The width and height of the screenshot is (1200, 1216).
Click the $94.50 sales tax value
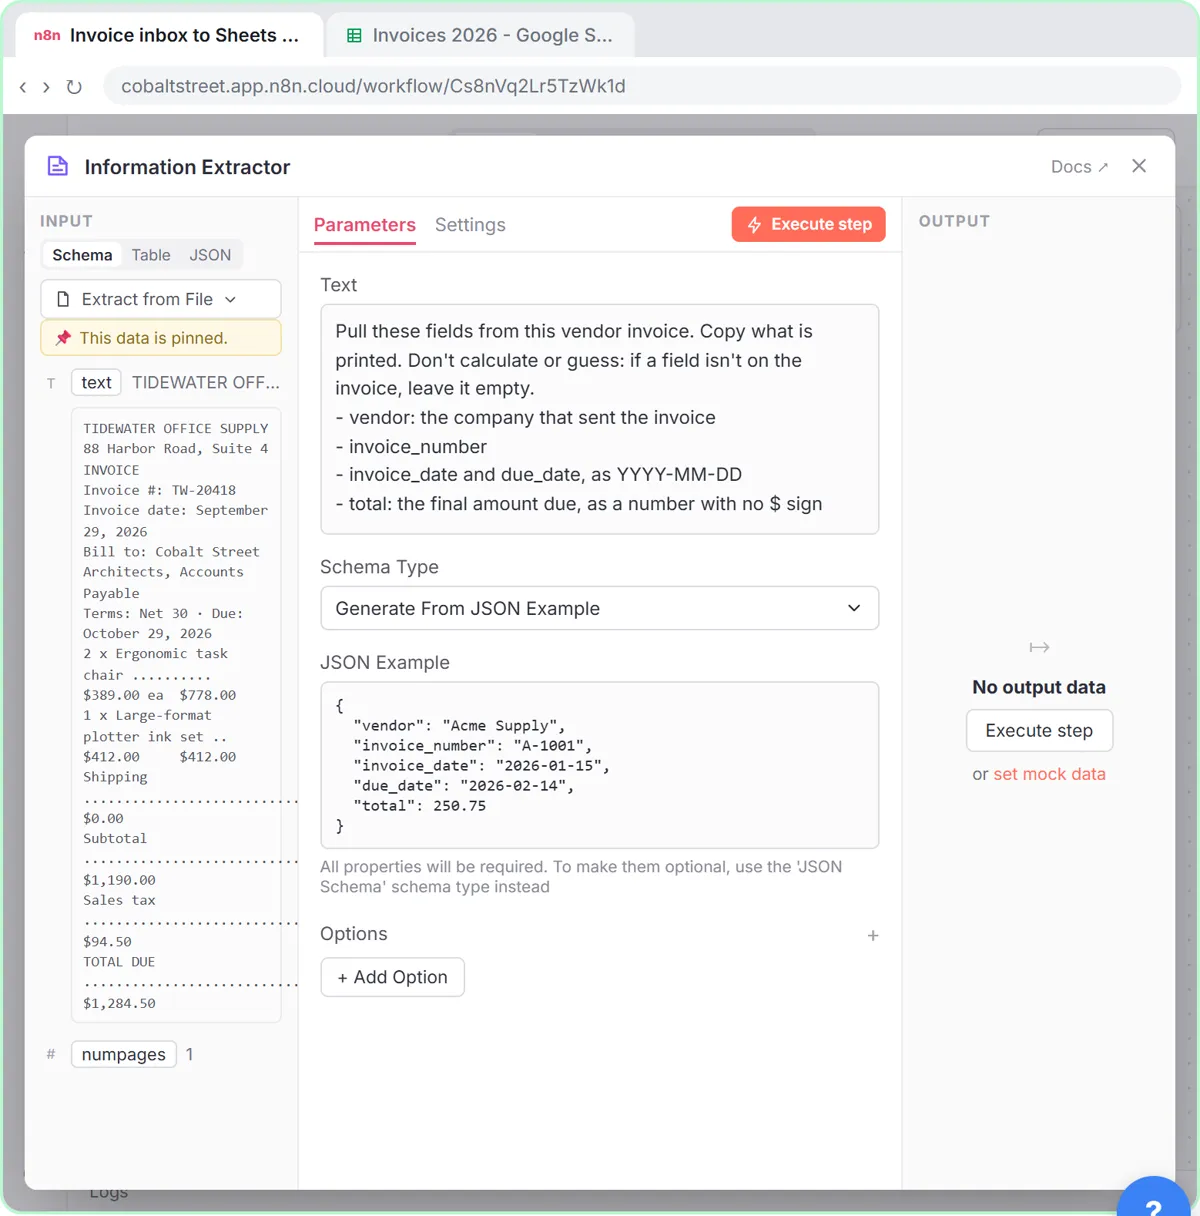tap(107, 941)
